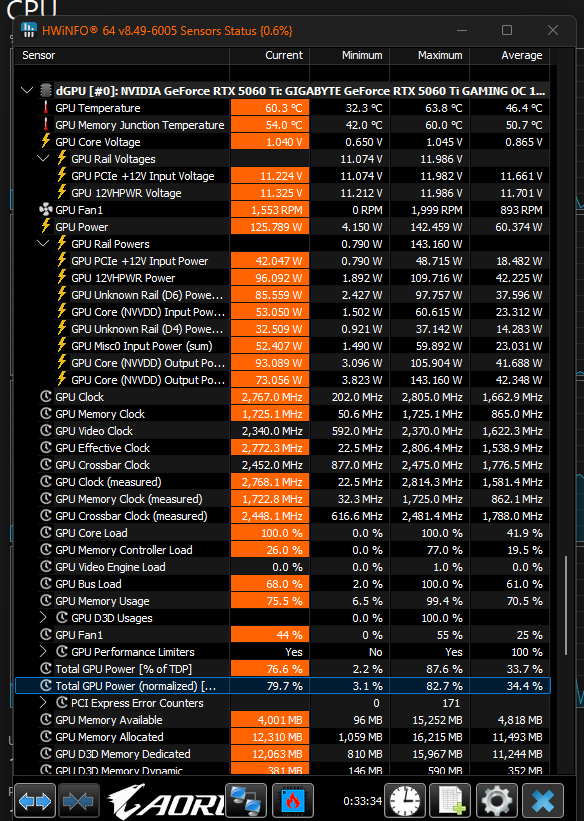Click the 63.8 °C maximum temperature value
This screenshot has width=584, height=821.
coord(443,108)
